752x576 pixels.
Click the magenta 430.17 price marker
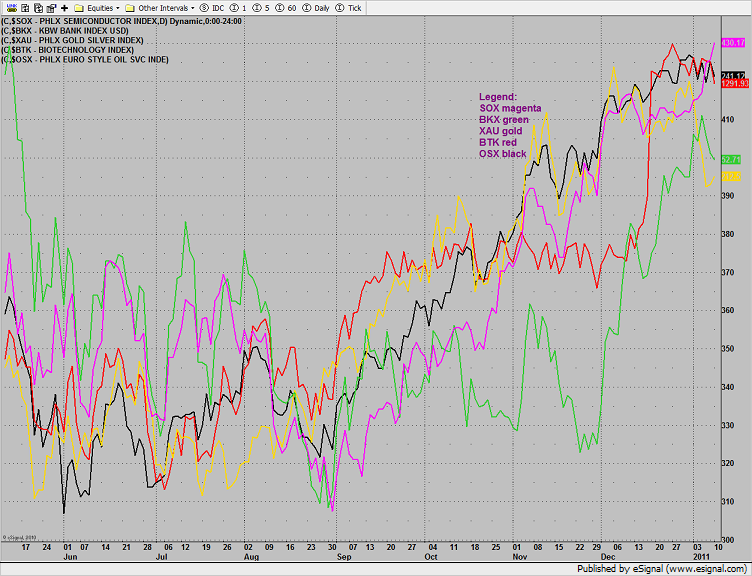pos(733,43)
